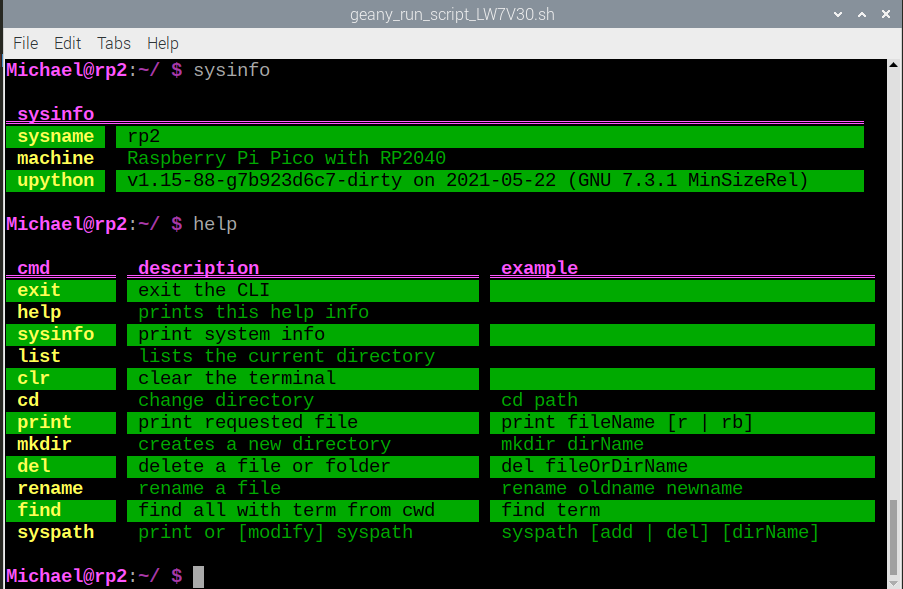
Task: Click 'print or [modify] syspath' description
Action: (x=275, y=532)
